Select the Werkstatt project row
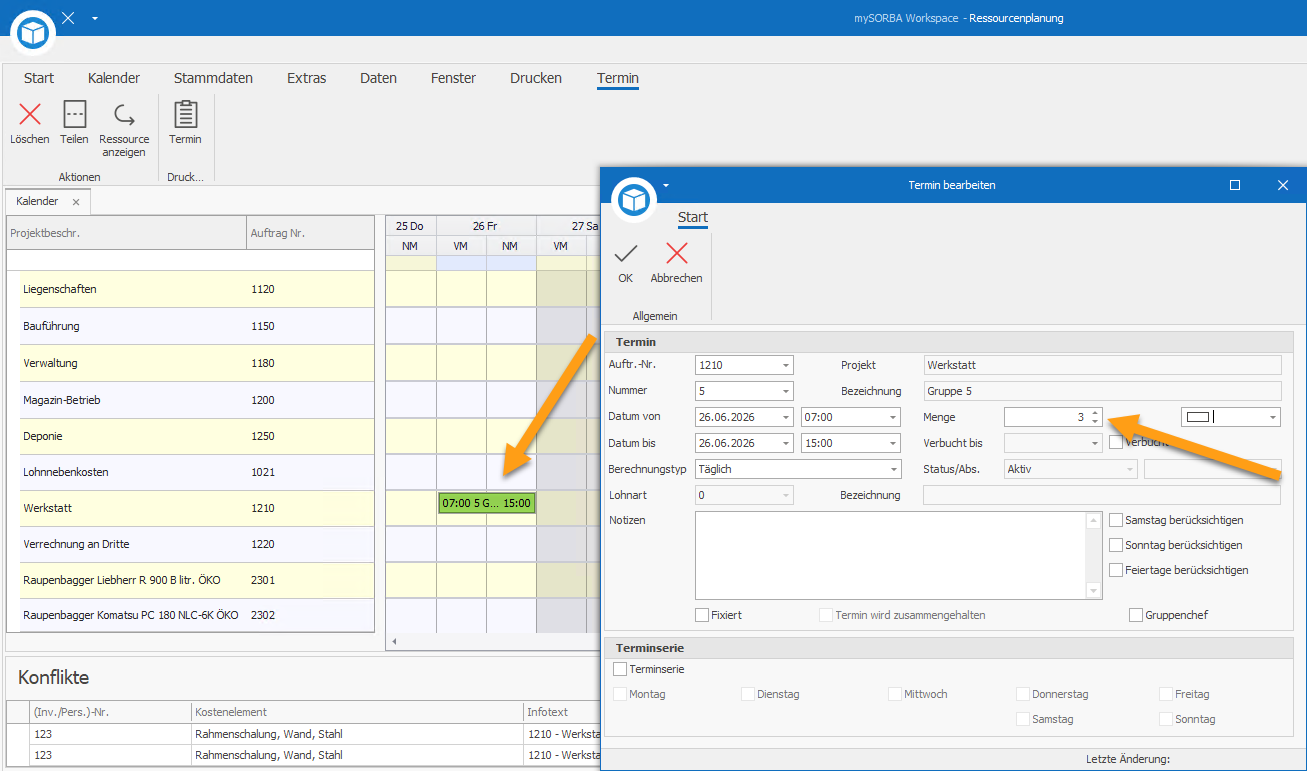Image resolution: width=1307 pixels, height=771 pixels. 190,508
